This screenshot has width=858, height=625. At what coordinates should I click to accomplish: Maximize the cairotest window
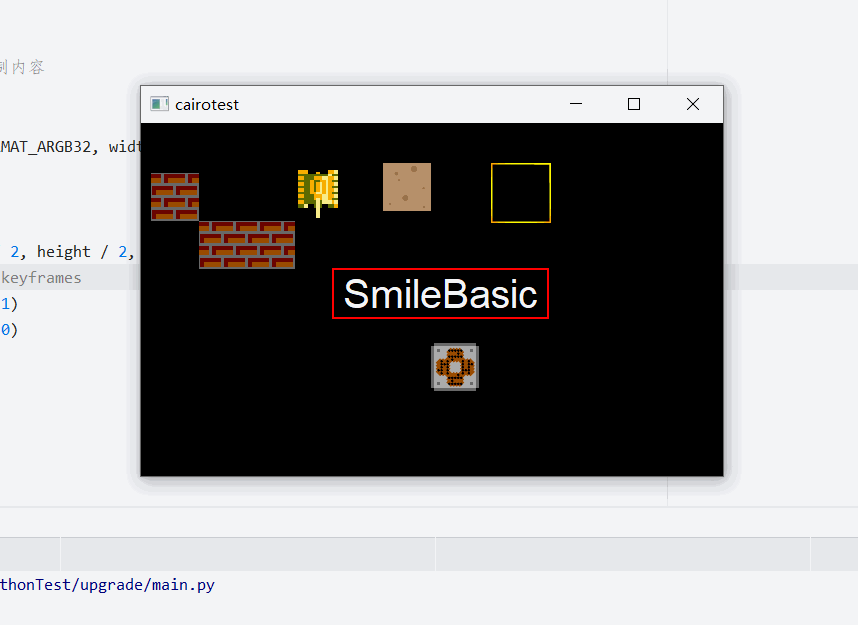pyautogui.click(x=634, y=104)
